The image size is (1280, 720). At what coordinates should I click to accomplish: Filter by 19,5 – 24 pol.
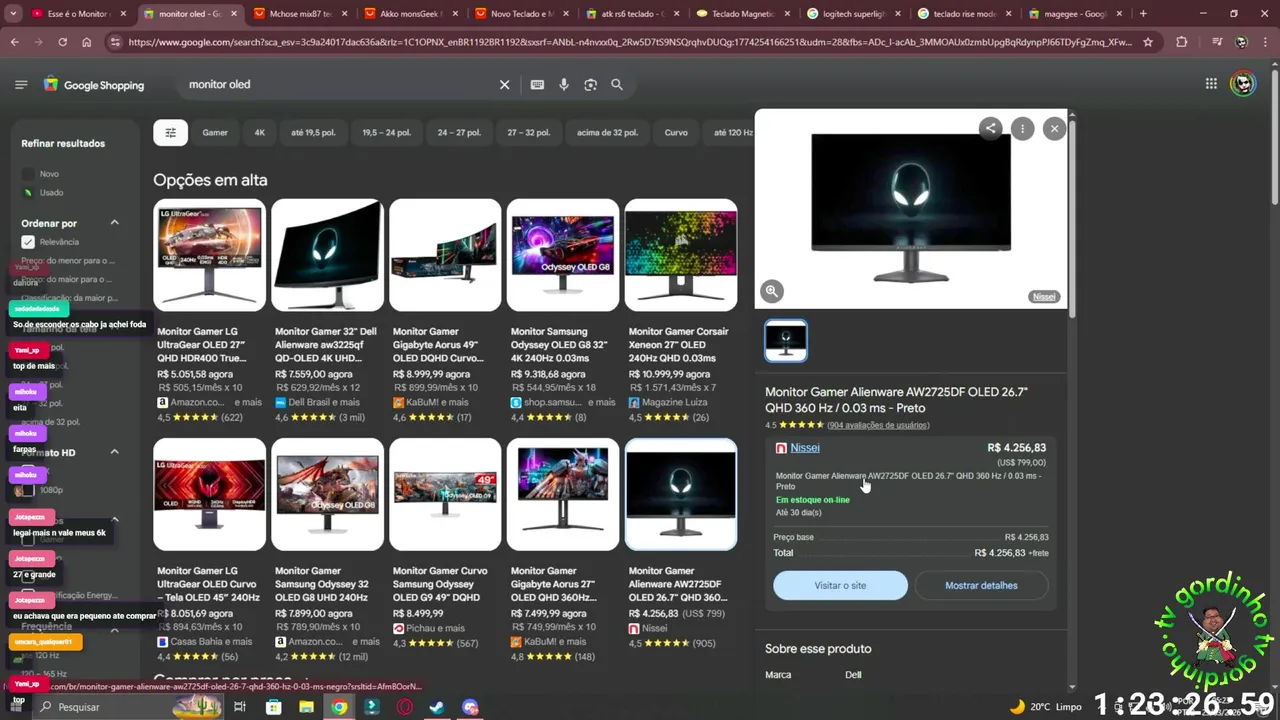[x=386, y=132]
